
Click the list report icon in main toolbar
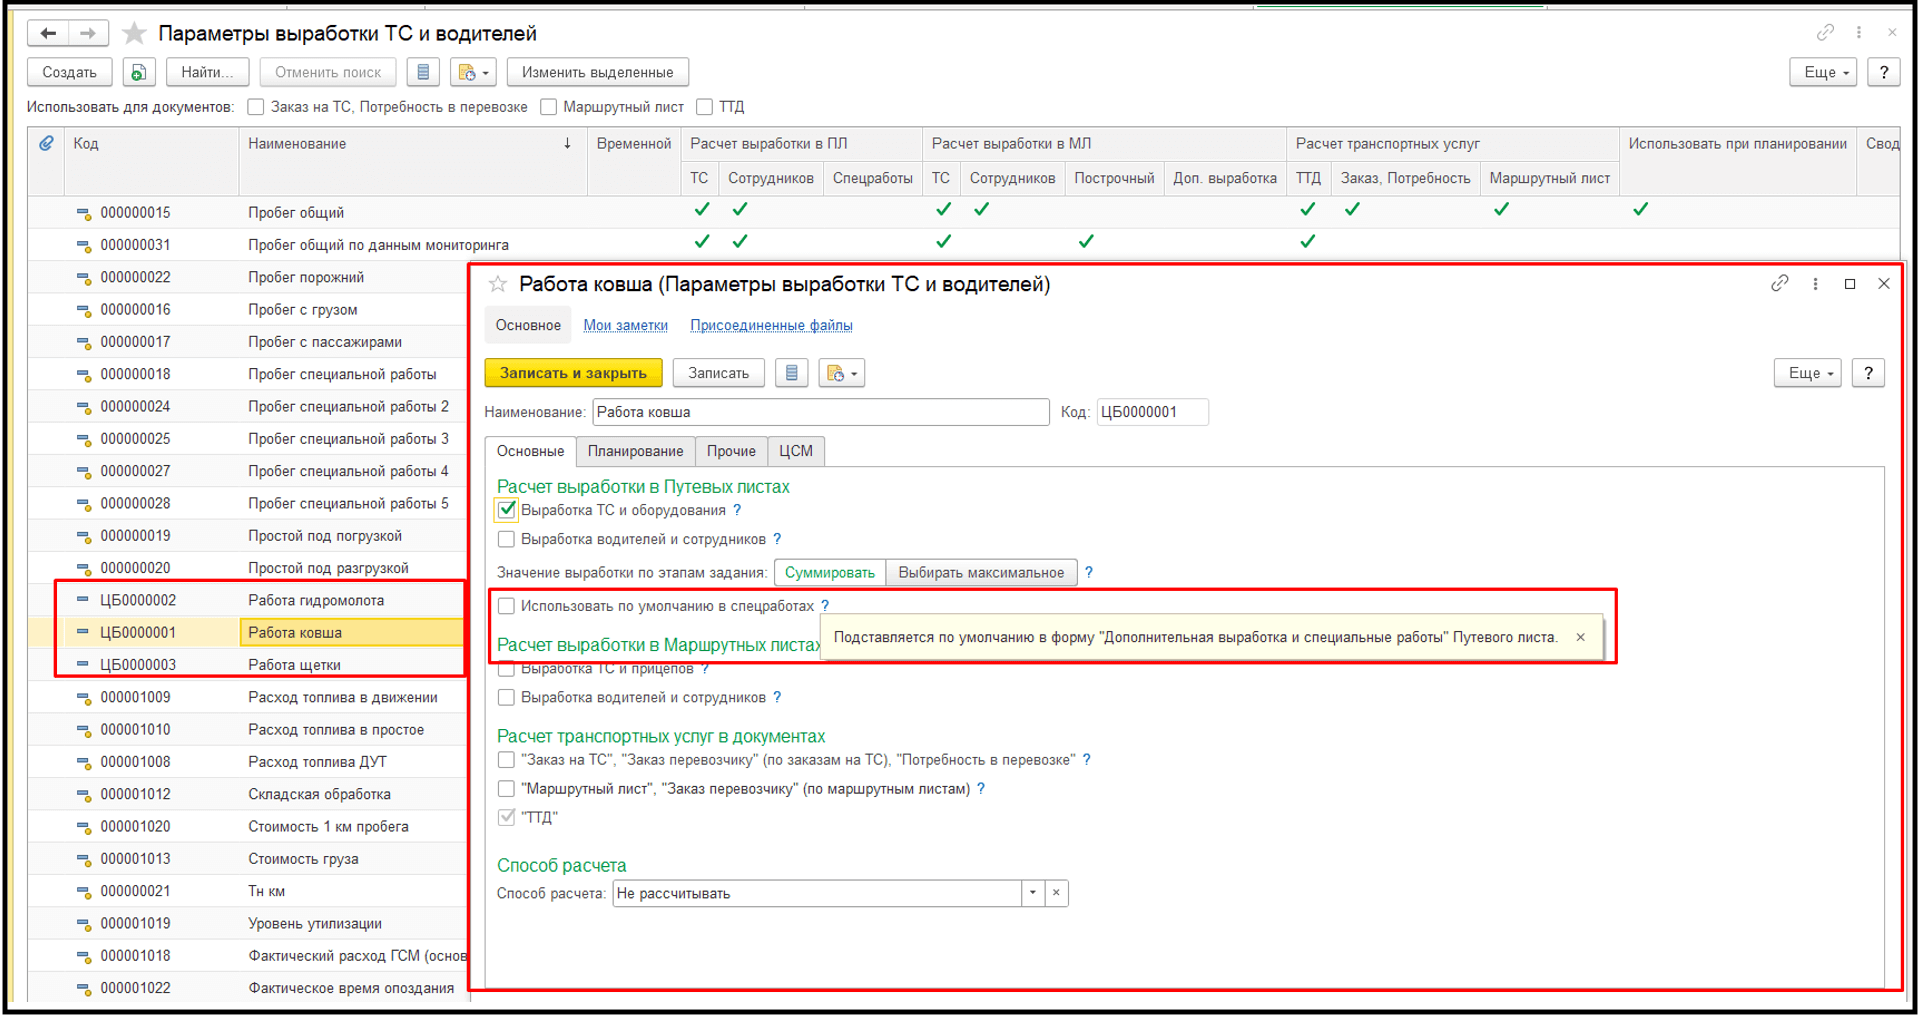point(423,72)
